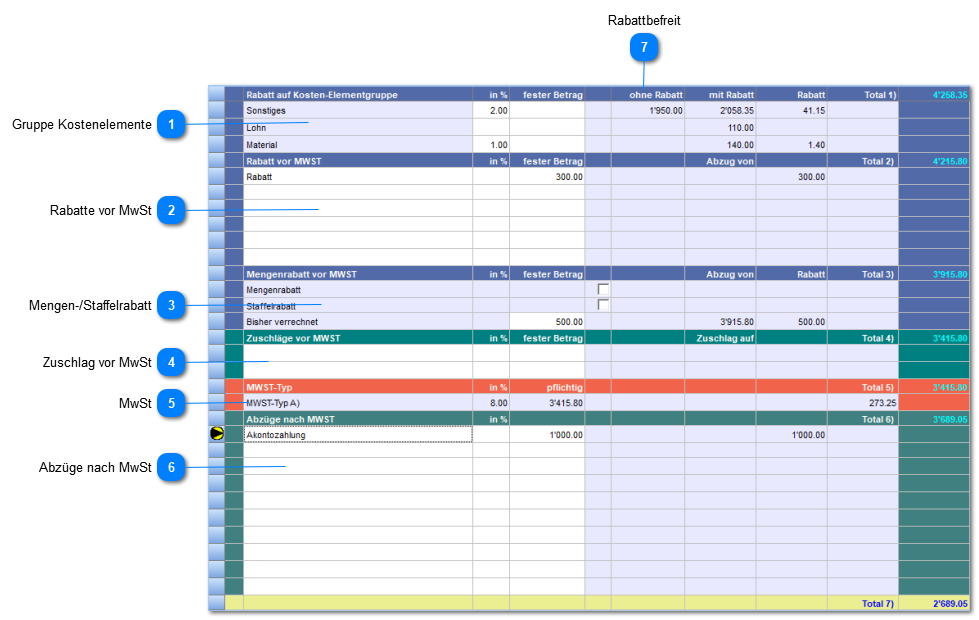Click the Zuschläge vor MWST header
The width and height of the screenshot is (979, 620).
click(x=293, y=338)
